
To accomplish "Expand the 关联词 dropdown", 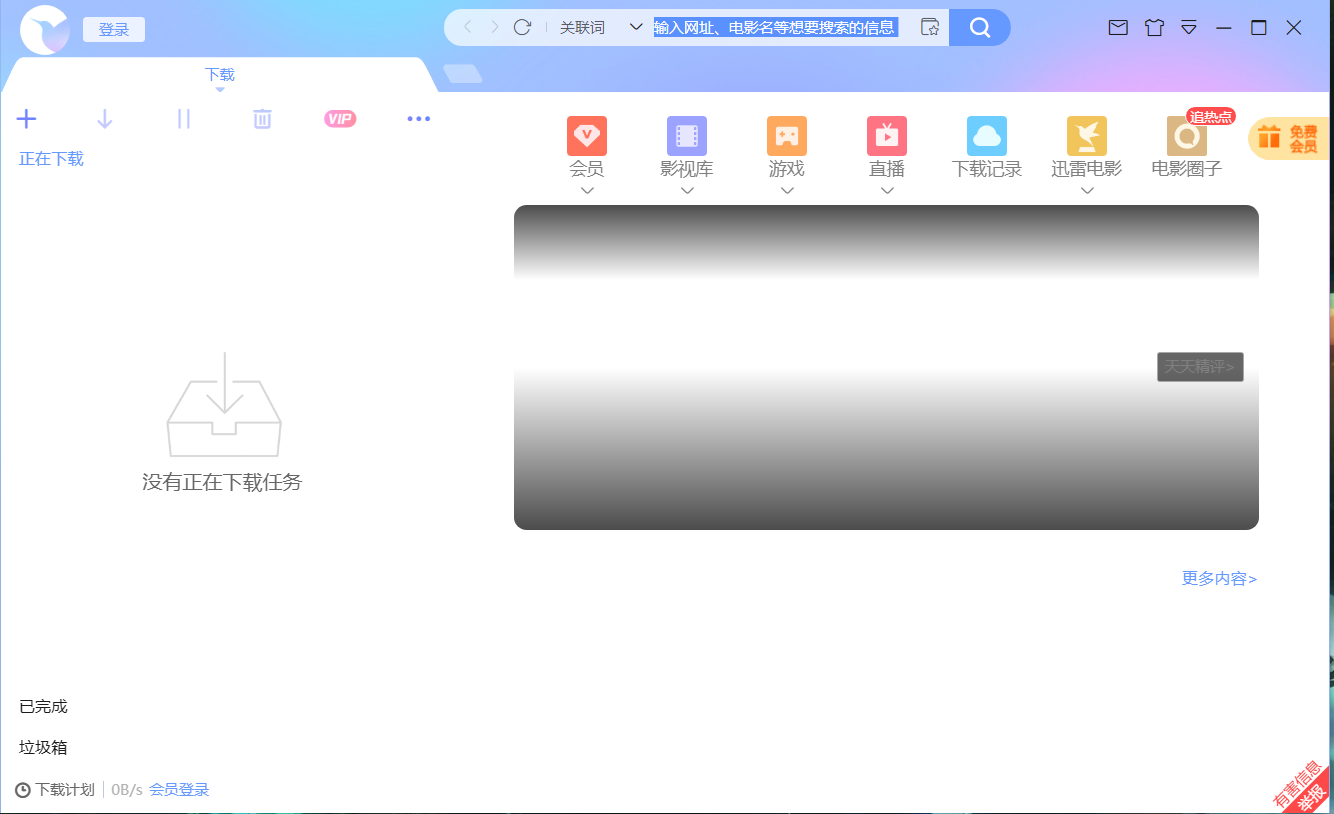I will coord(635,27).
